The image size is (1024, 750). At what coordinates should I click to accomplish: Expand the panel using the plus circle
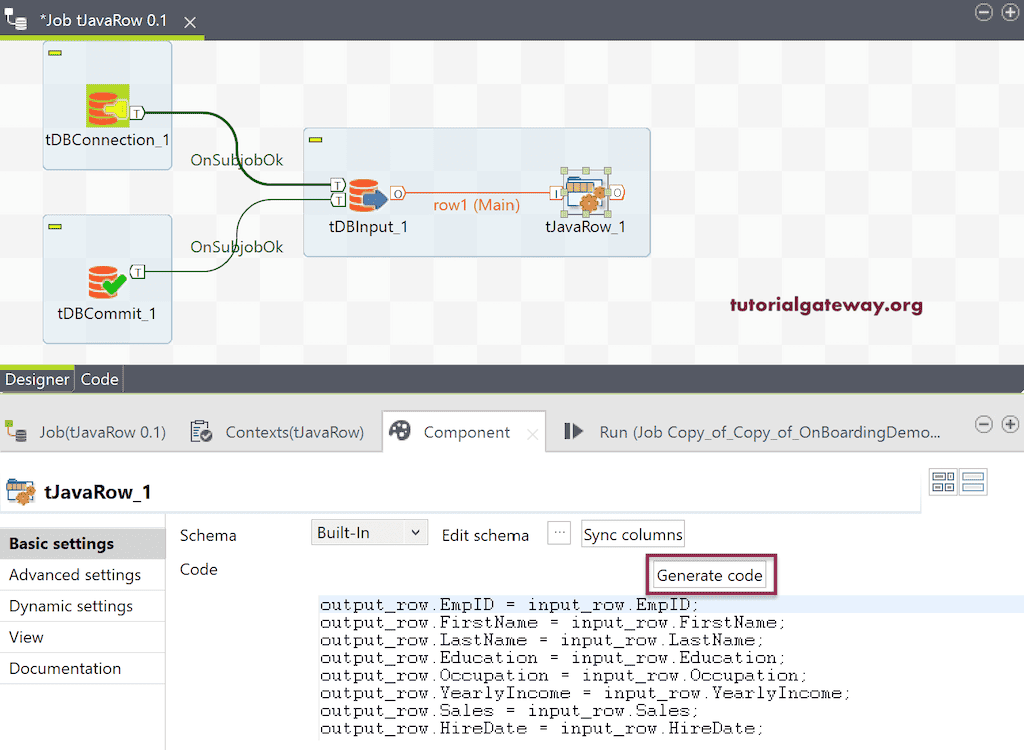coord(1010,424)
